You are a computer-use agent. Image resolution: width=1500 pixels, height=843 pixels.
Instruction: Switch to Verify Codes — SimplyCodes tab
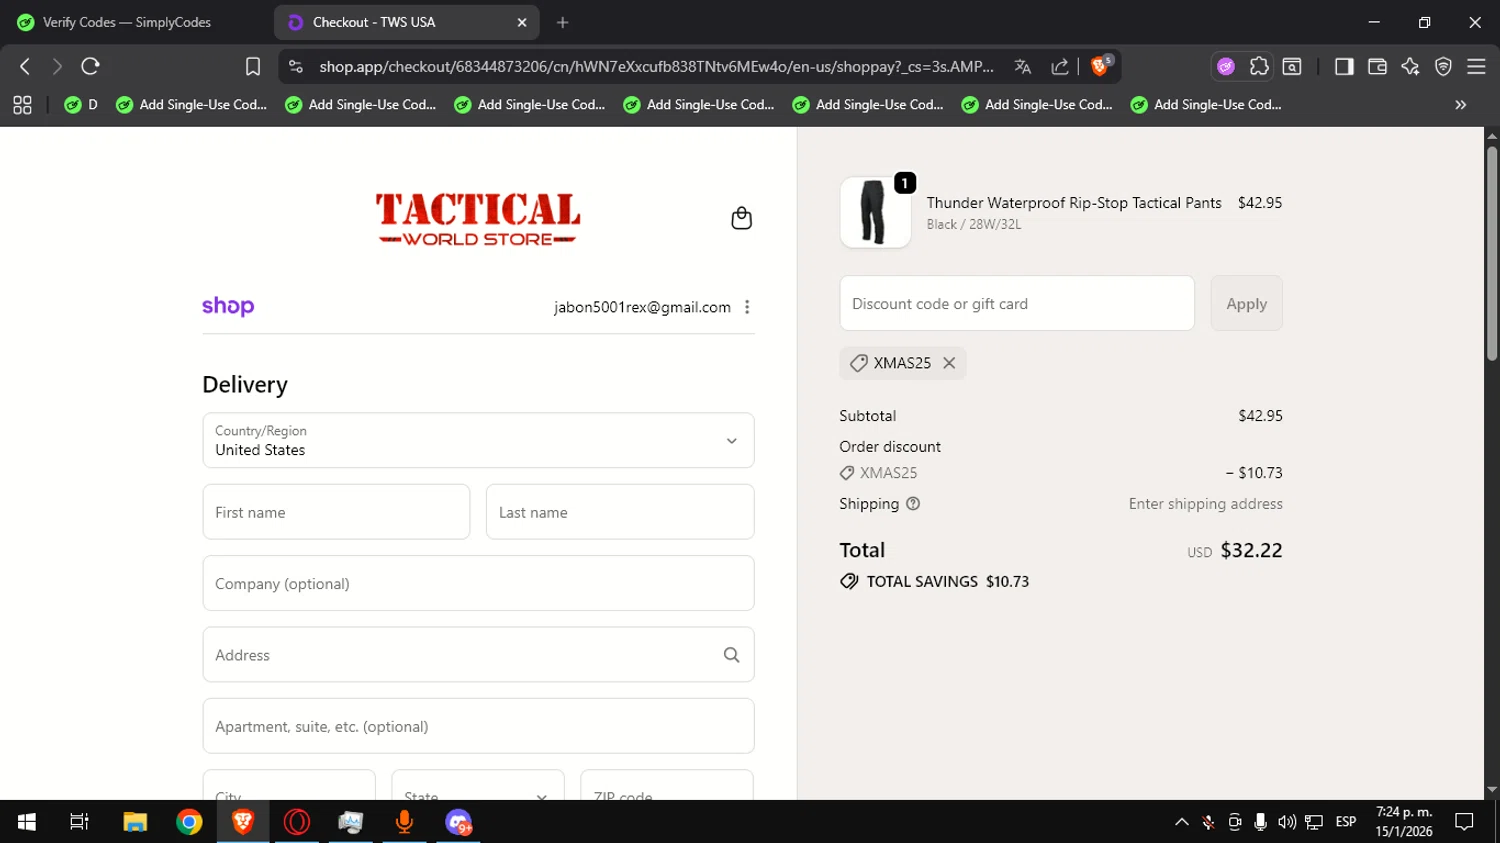(x=127, y=22)
